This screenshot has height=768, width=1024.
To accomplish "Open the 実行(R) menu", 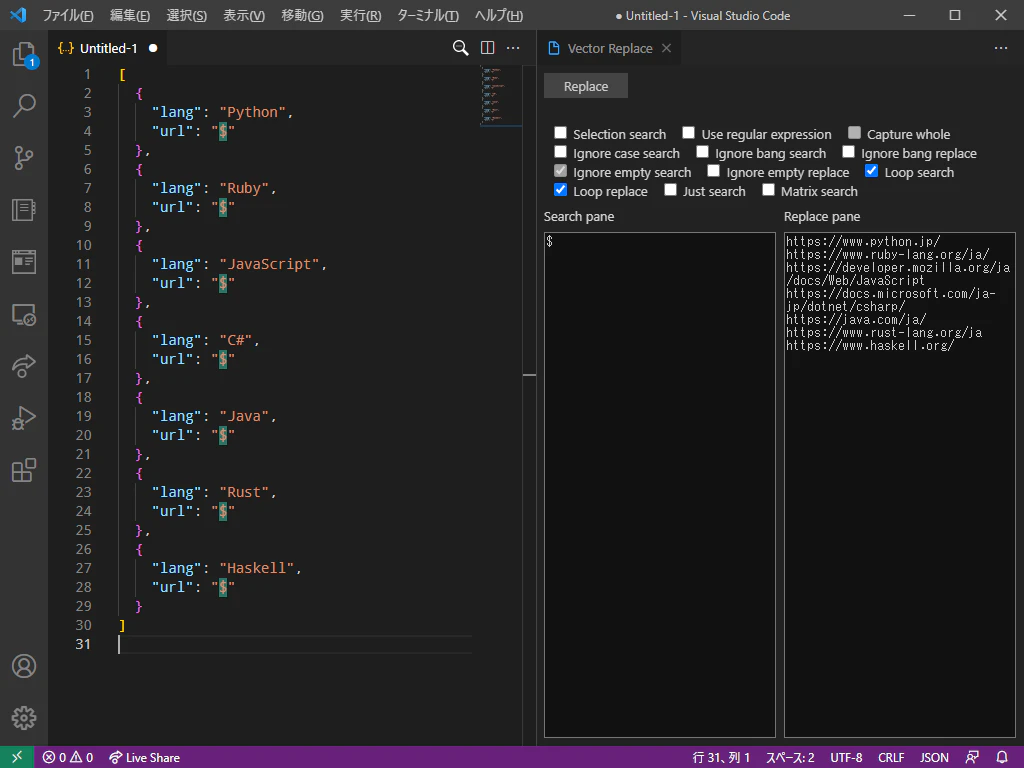I will click(x=360, y=15).
